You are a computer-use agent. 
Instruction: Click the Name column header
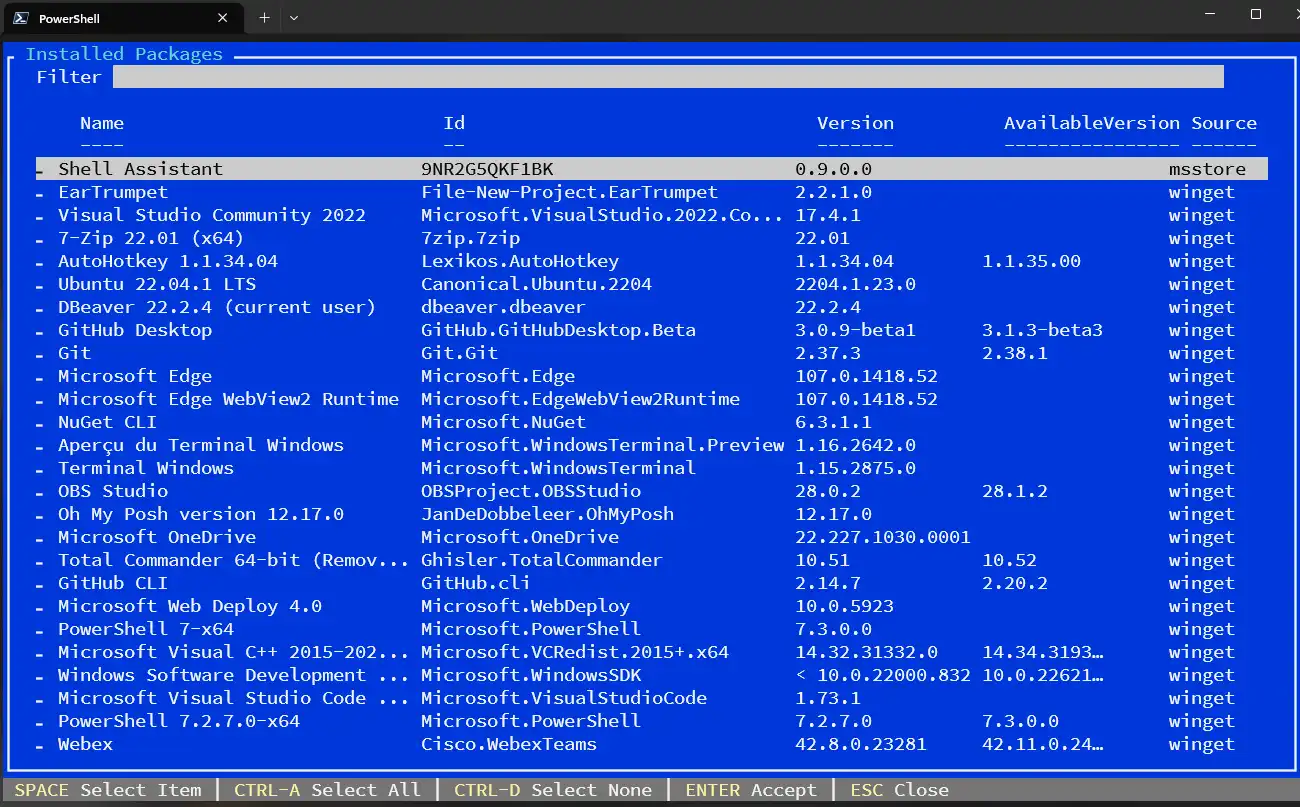coord(102,123)
